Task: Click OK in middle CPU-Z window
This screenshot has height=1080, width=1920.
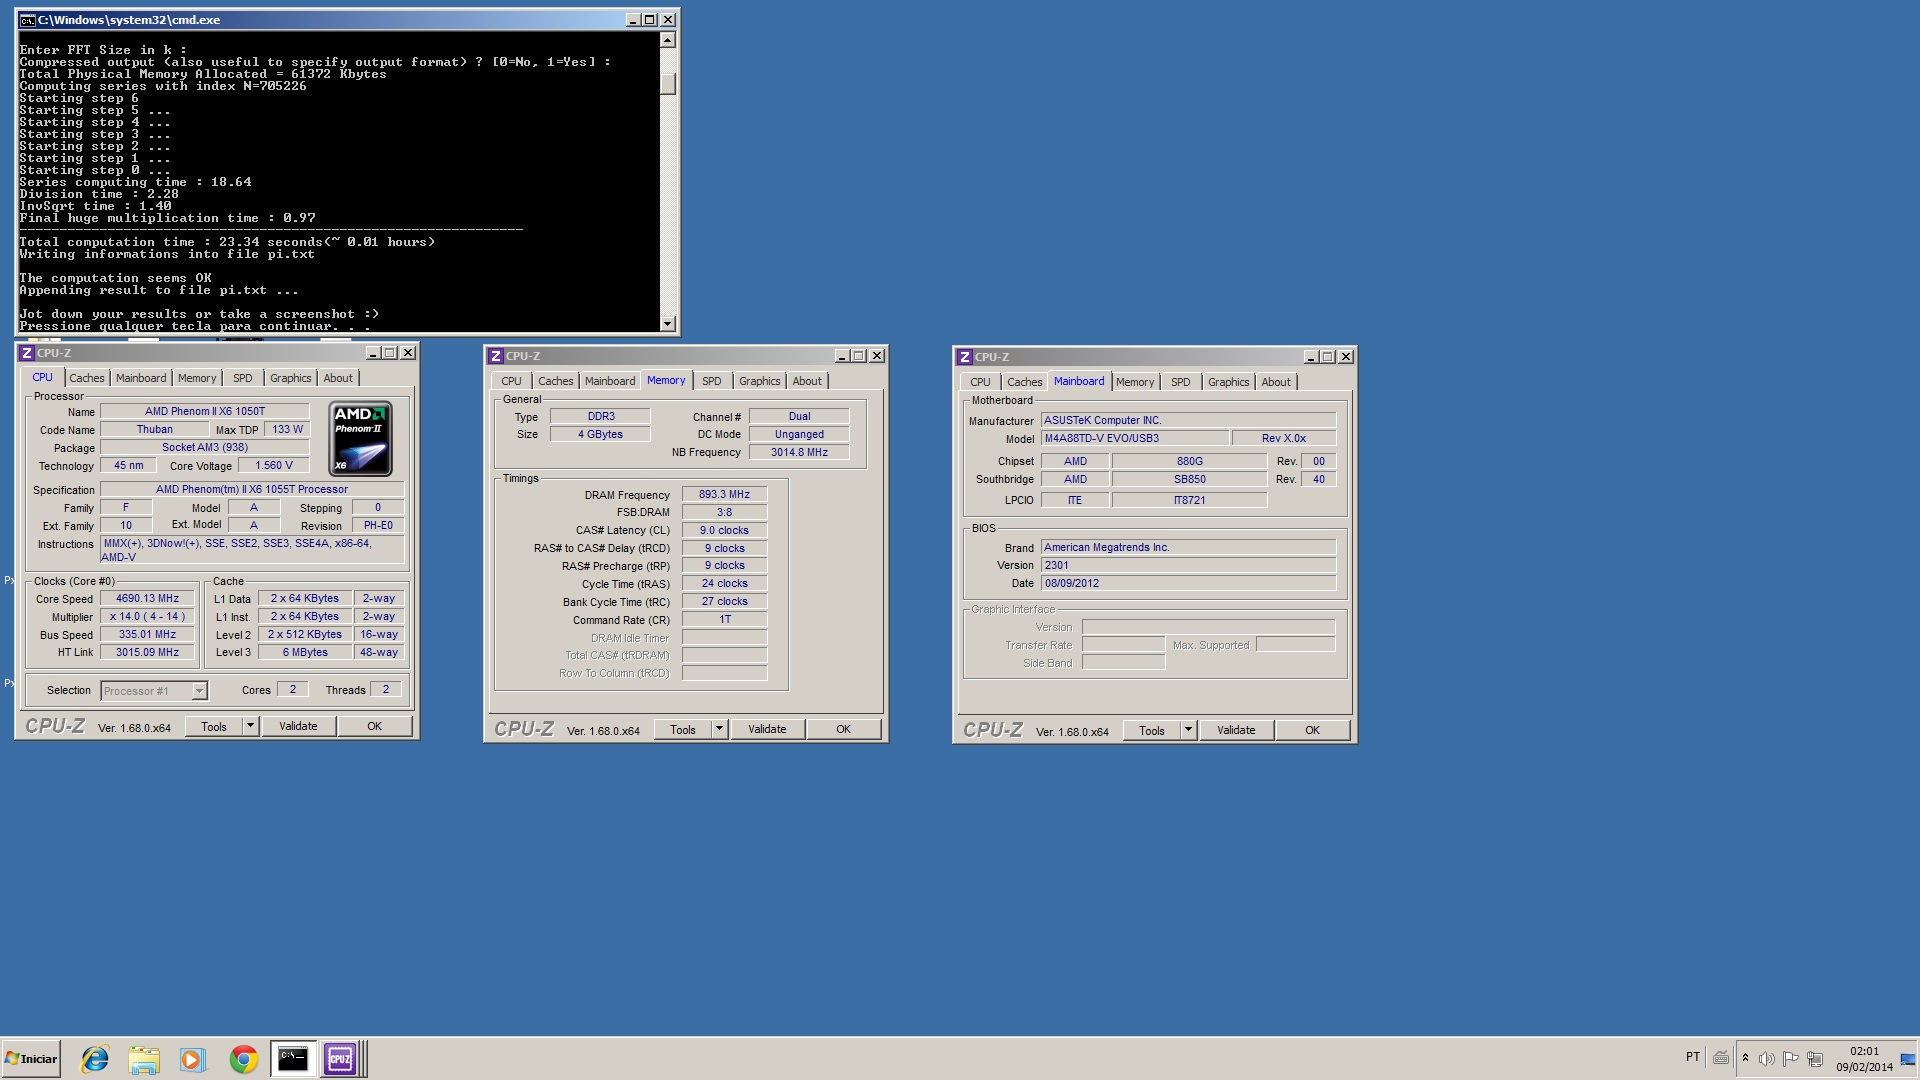Action: pyautogui.click(x=844, y=729)
